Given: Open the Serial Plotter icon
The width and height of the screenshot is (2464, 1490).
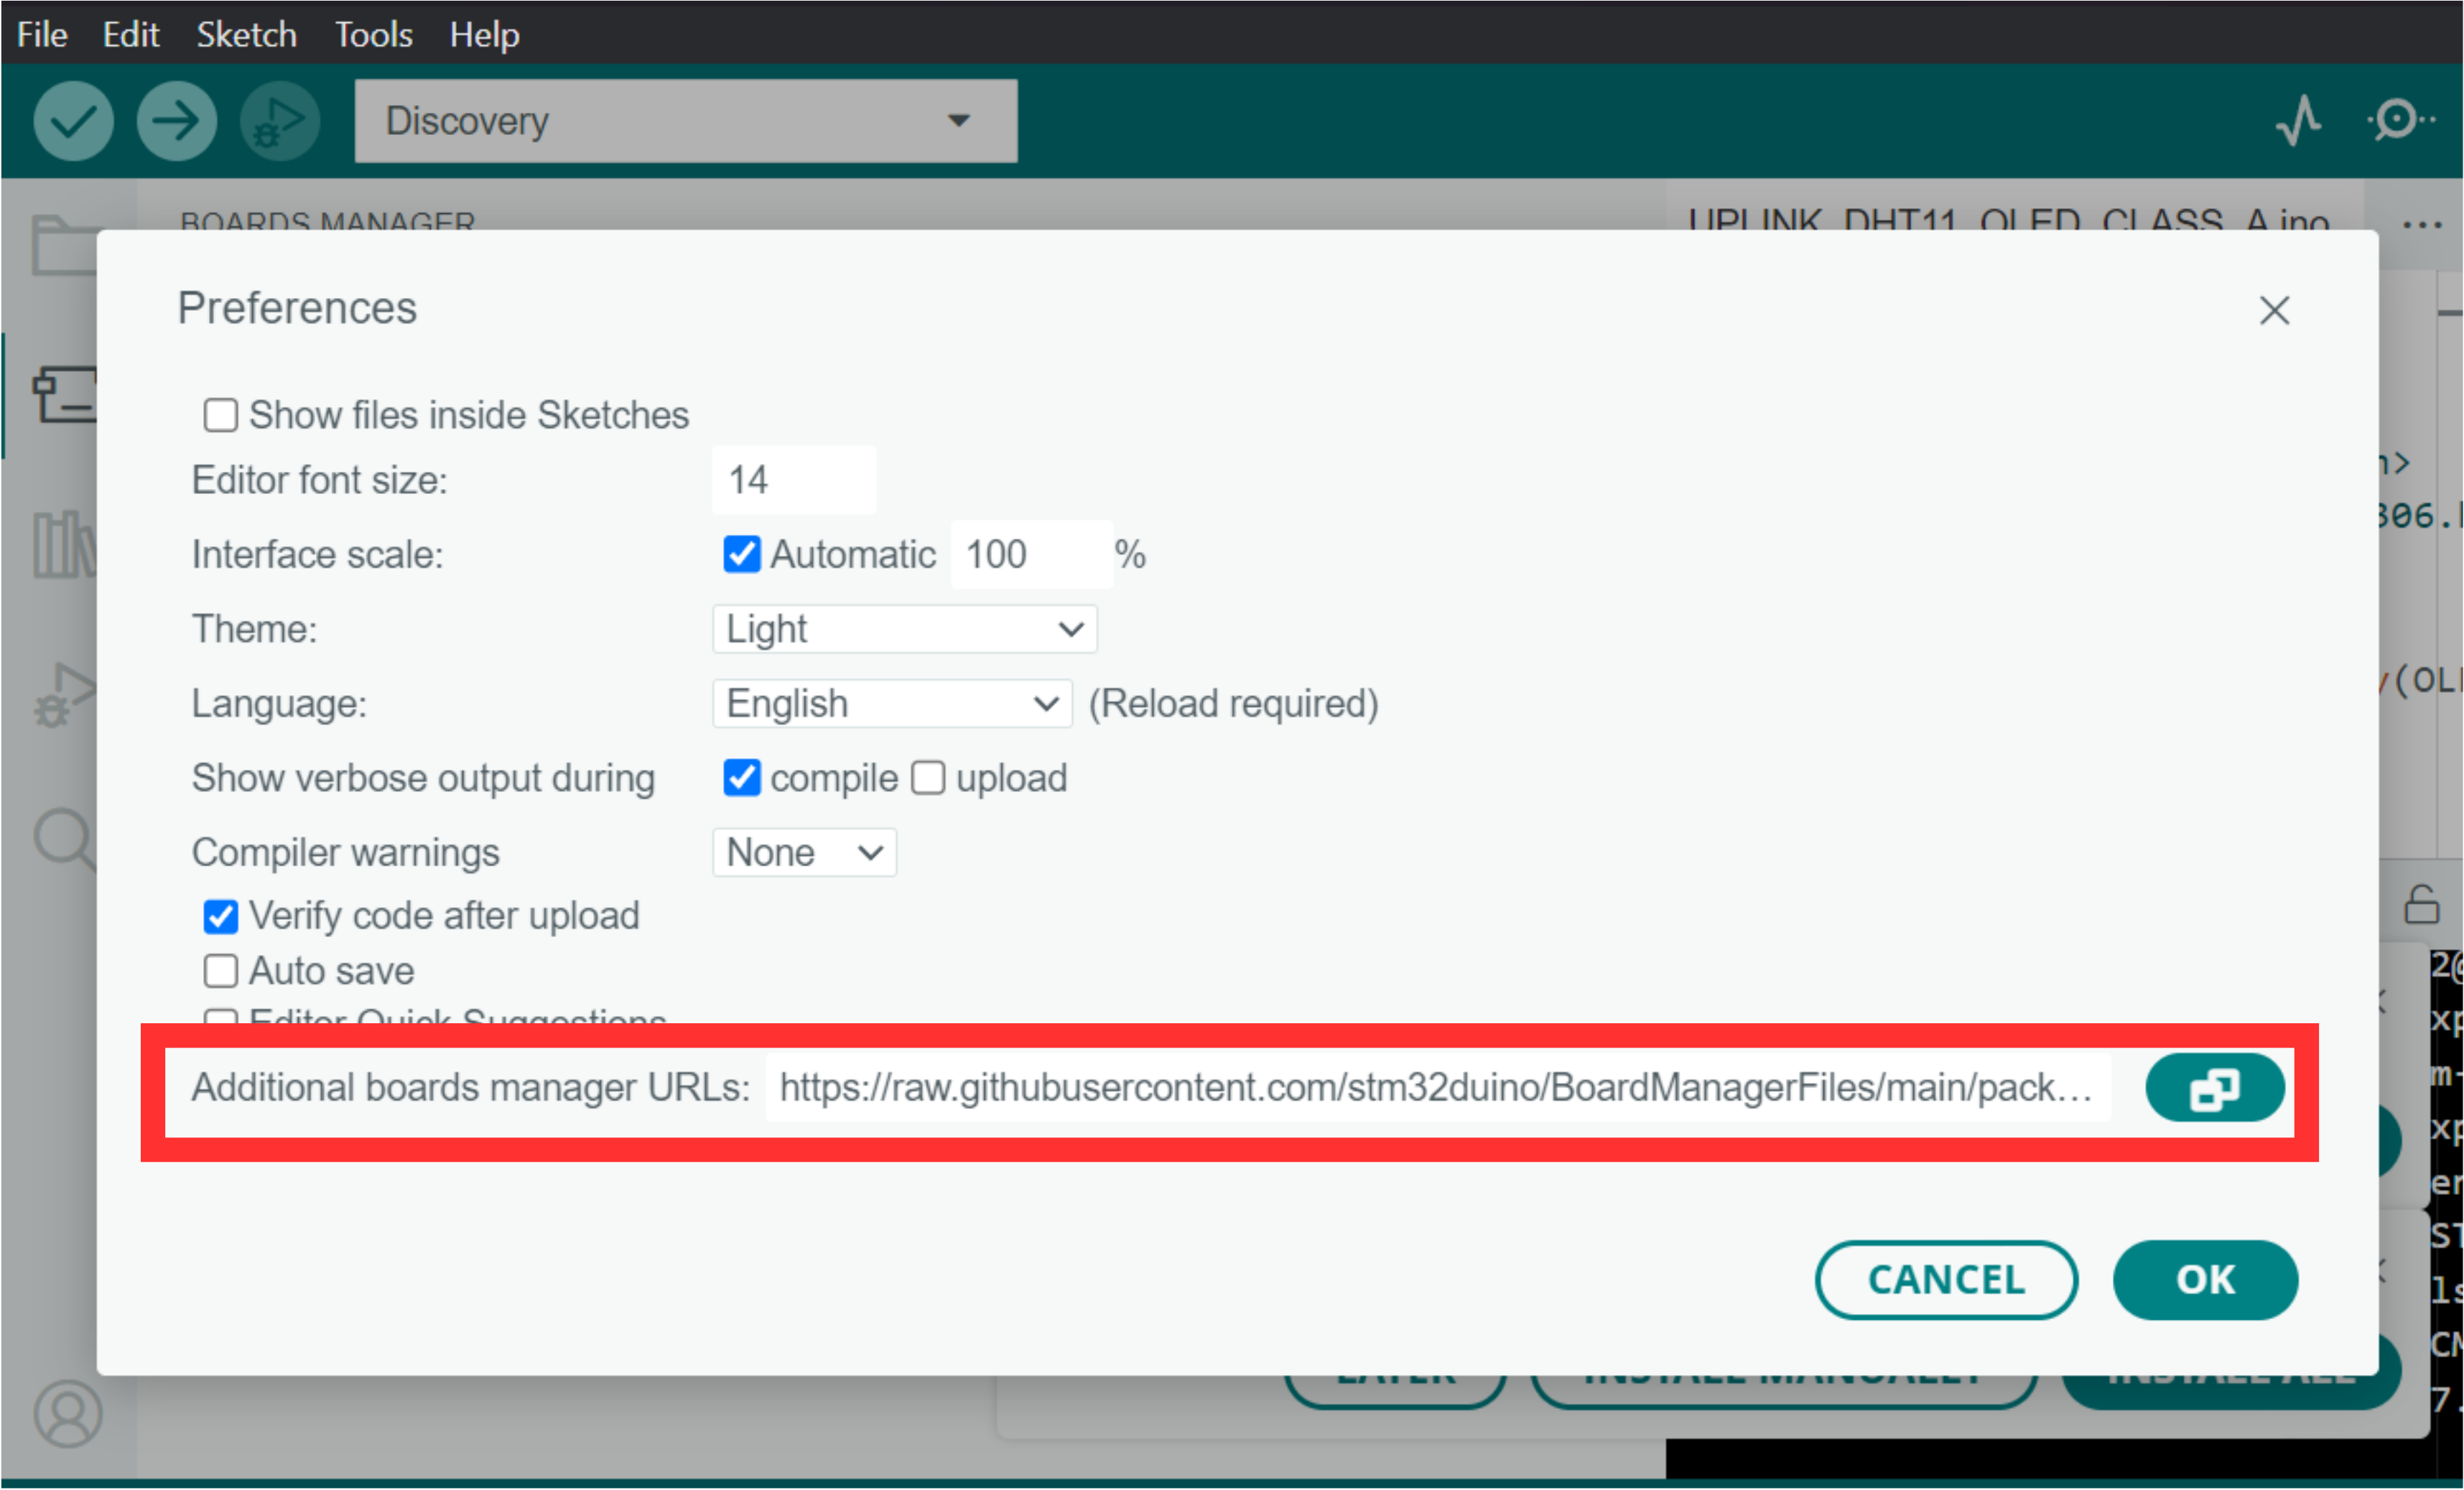Looking at the screenshot, I should pos(2299,121).
